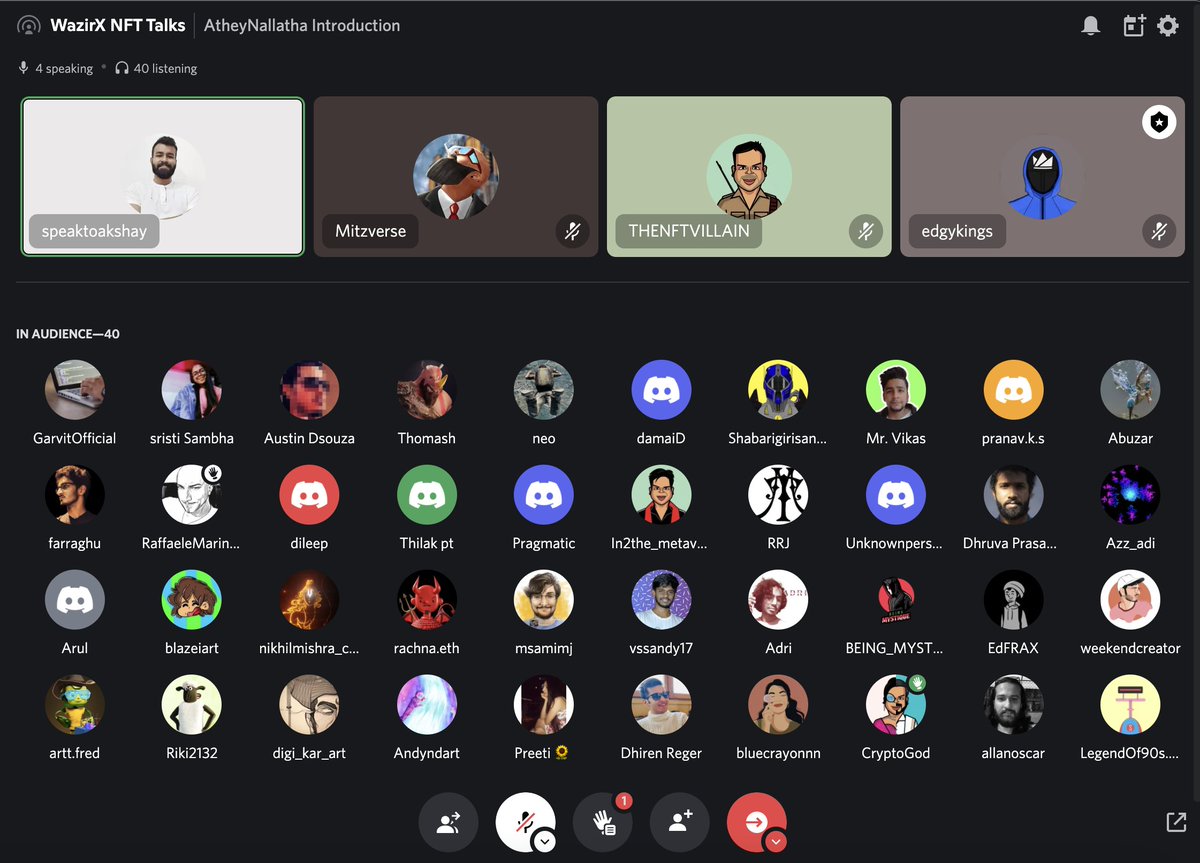Click Abuzar's avatar
The image size is (1200, 863).
point(1130,390)
